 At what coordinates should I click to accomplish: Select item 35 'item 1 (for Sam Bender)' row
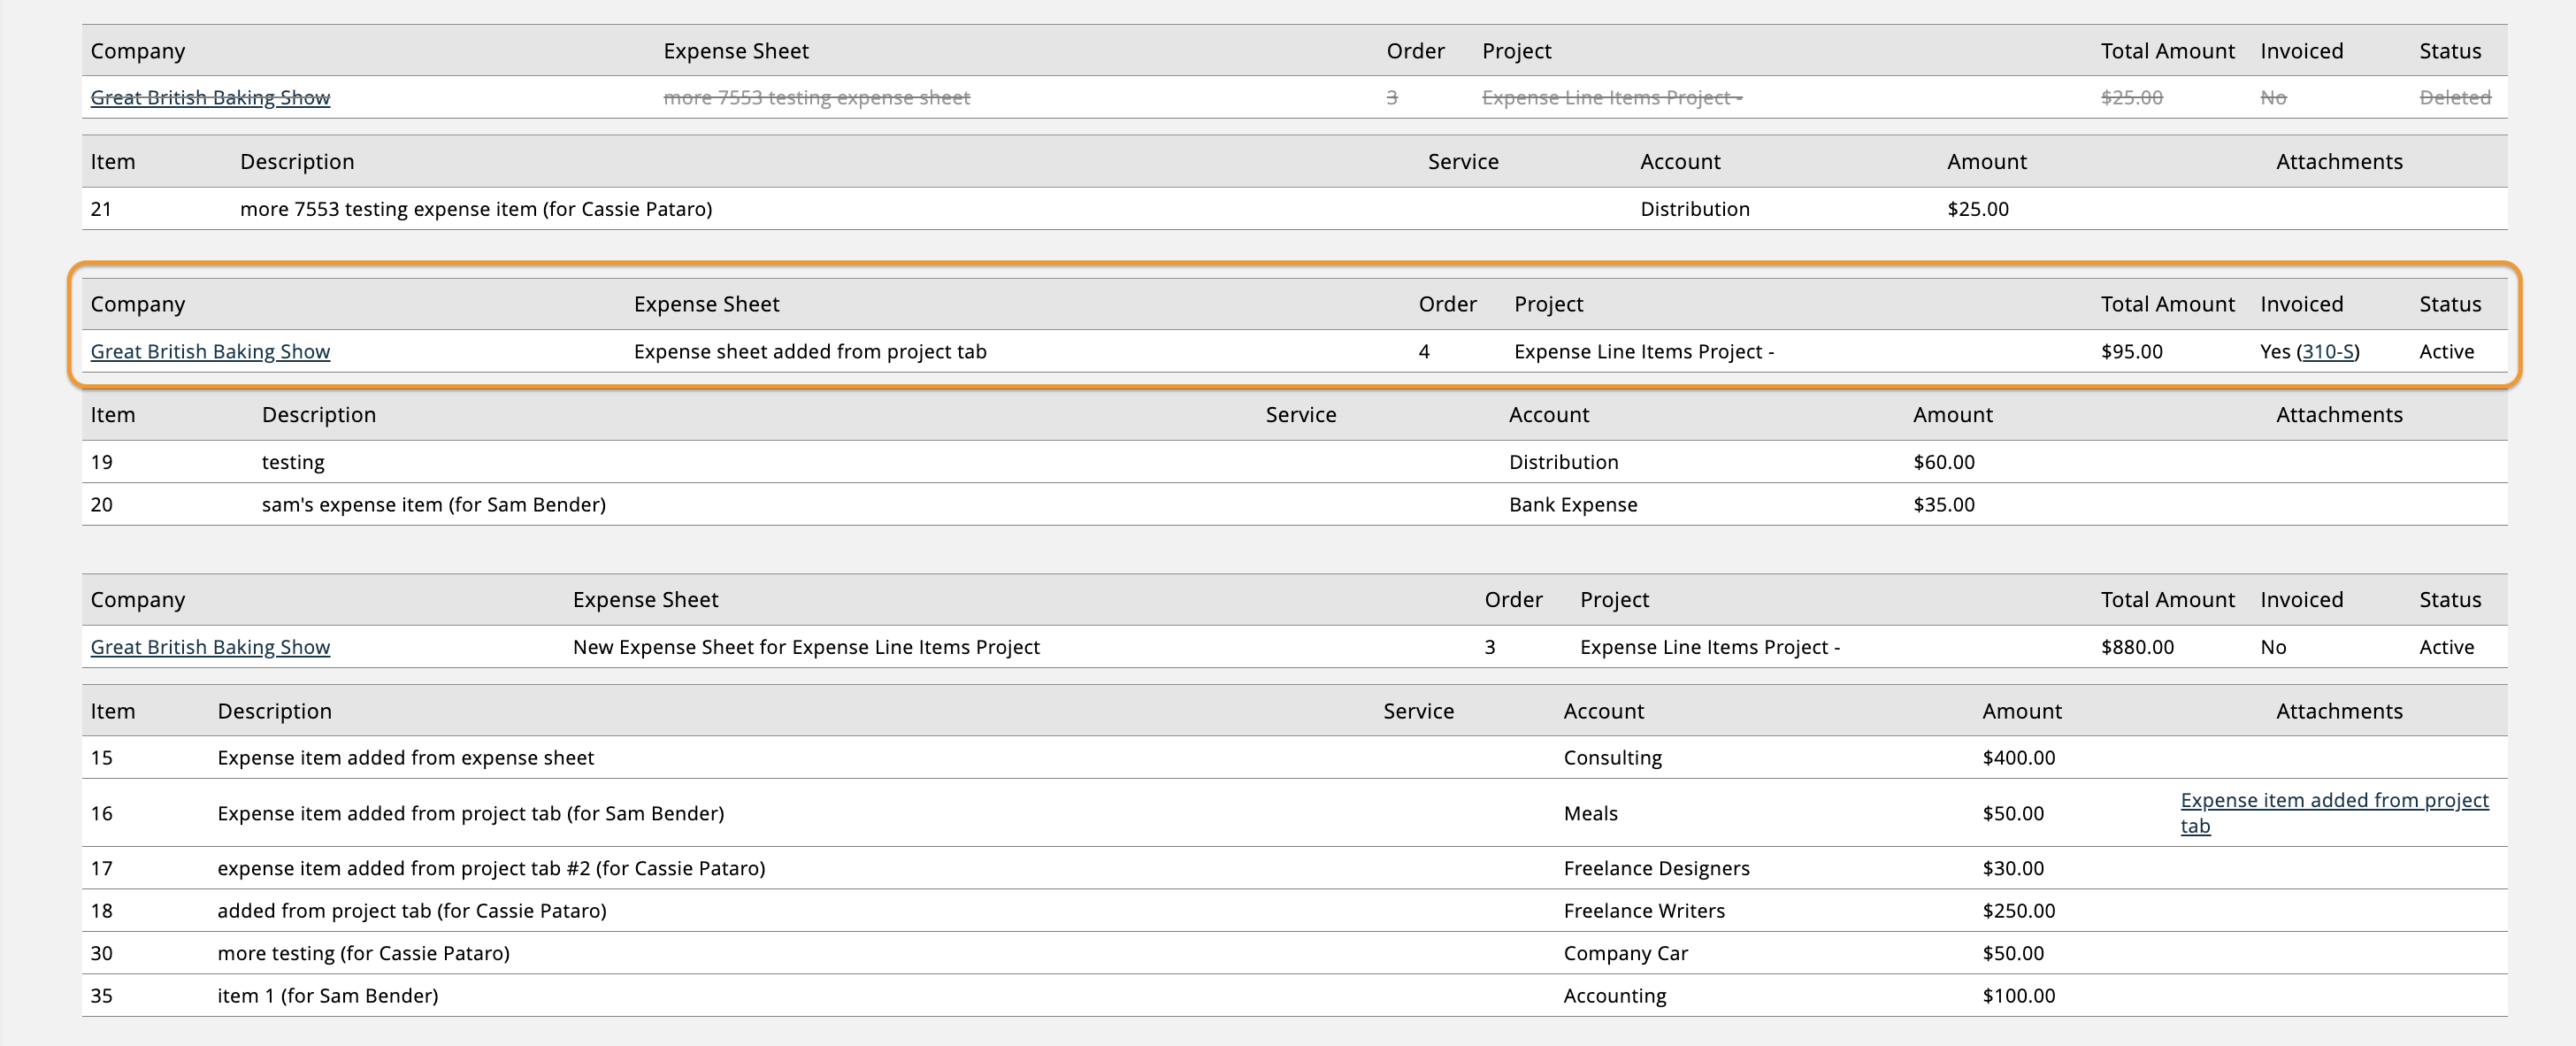coord(328,995)
